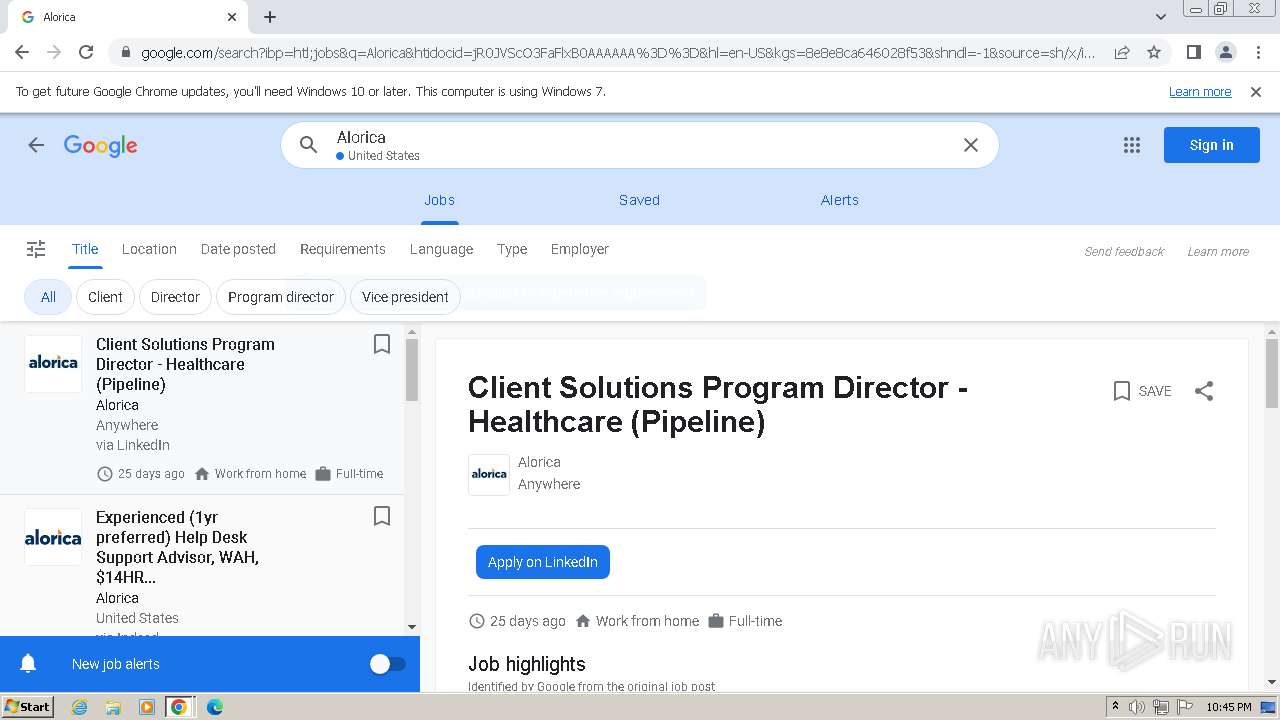Toggle New job alerts switch
This screenshot has width=1280, height=720.
388,664
